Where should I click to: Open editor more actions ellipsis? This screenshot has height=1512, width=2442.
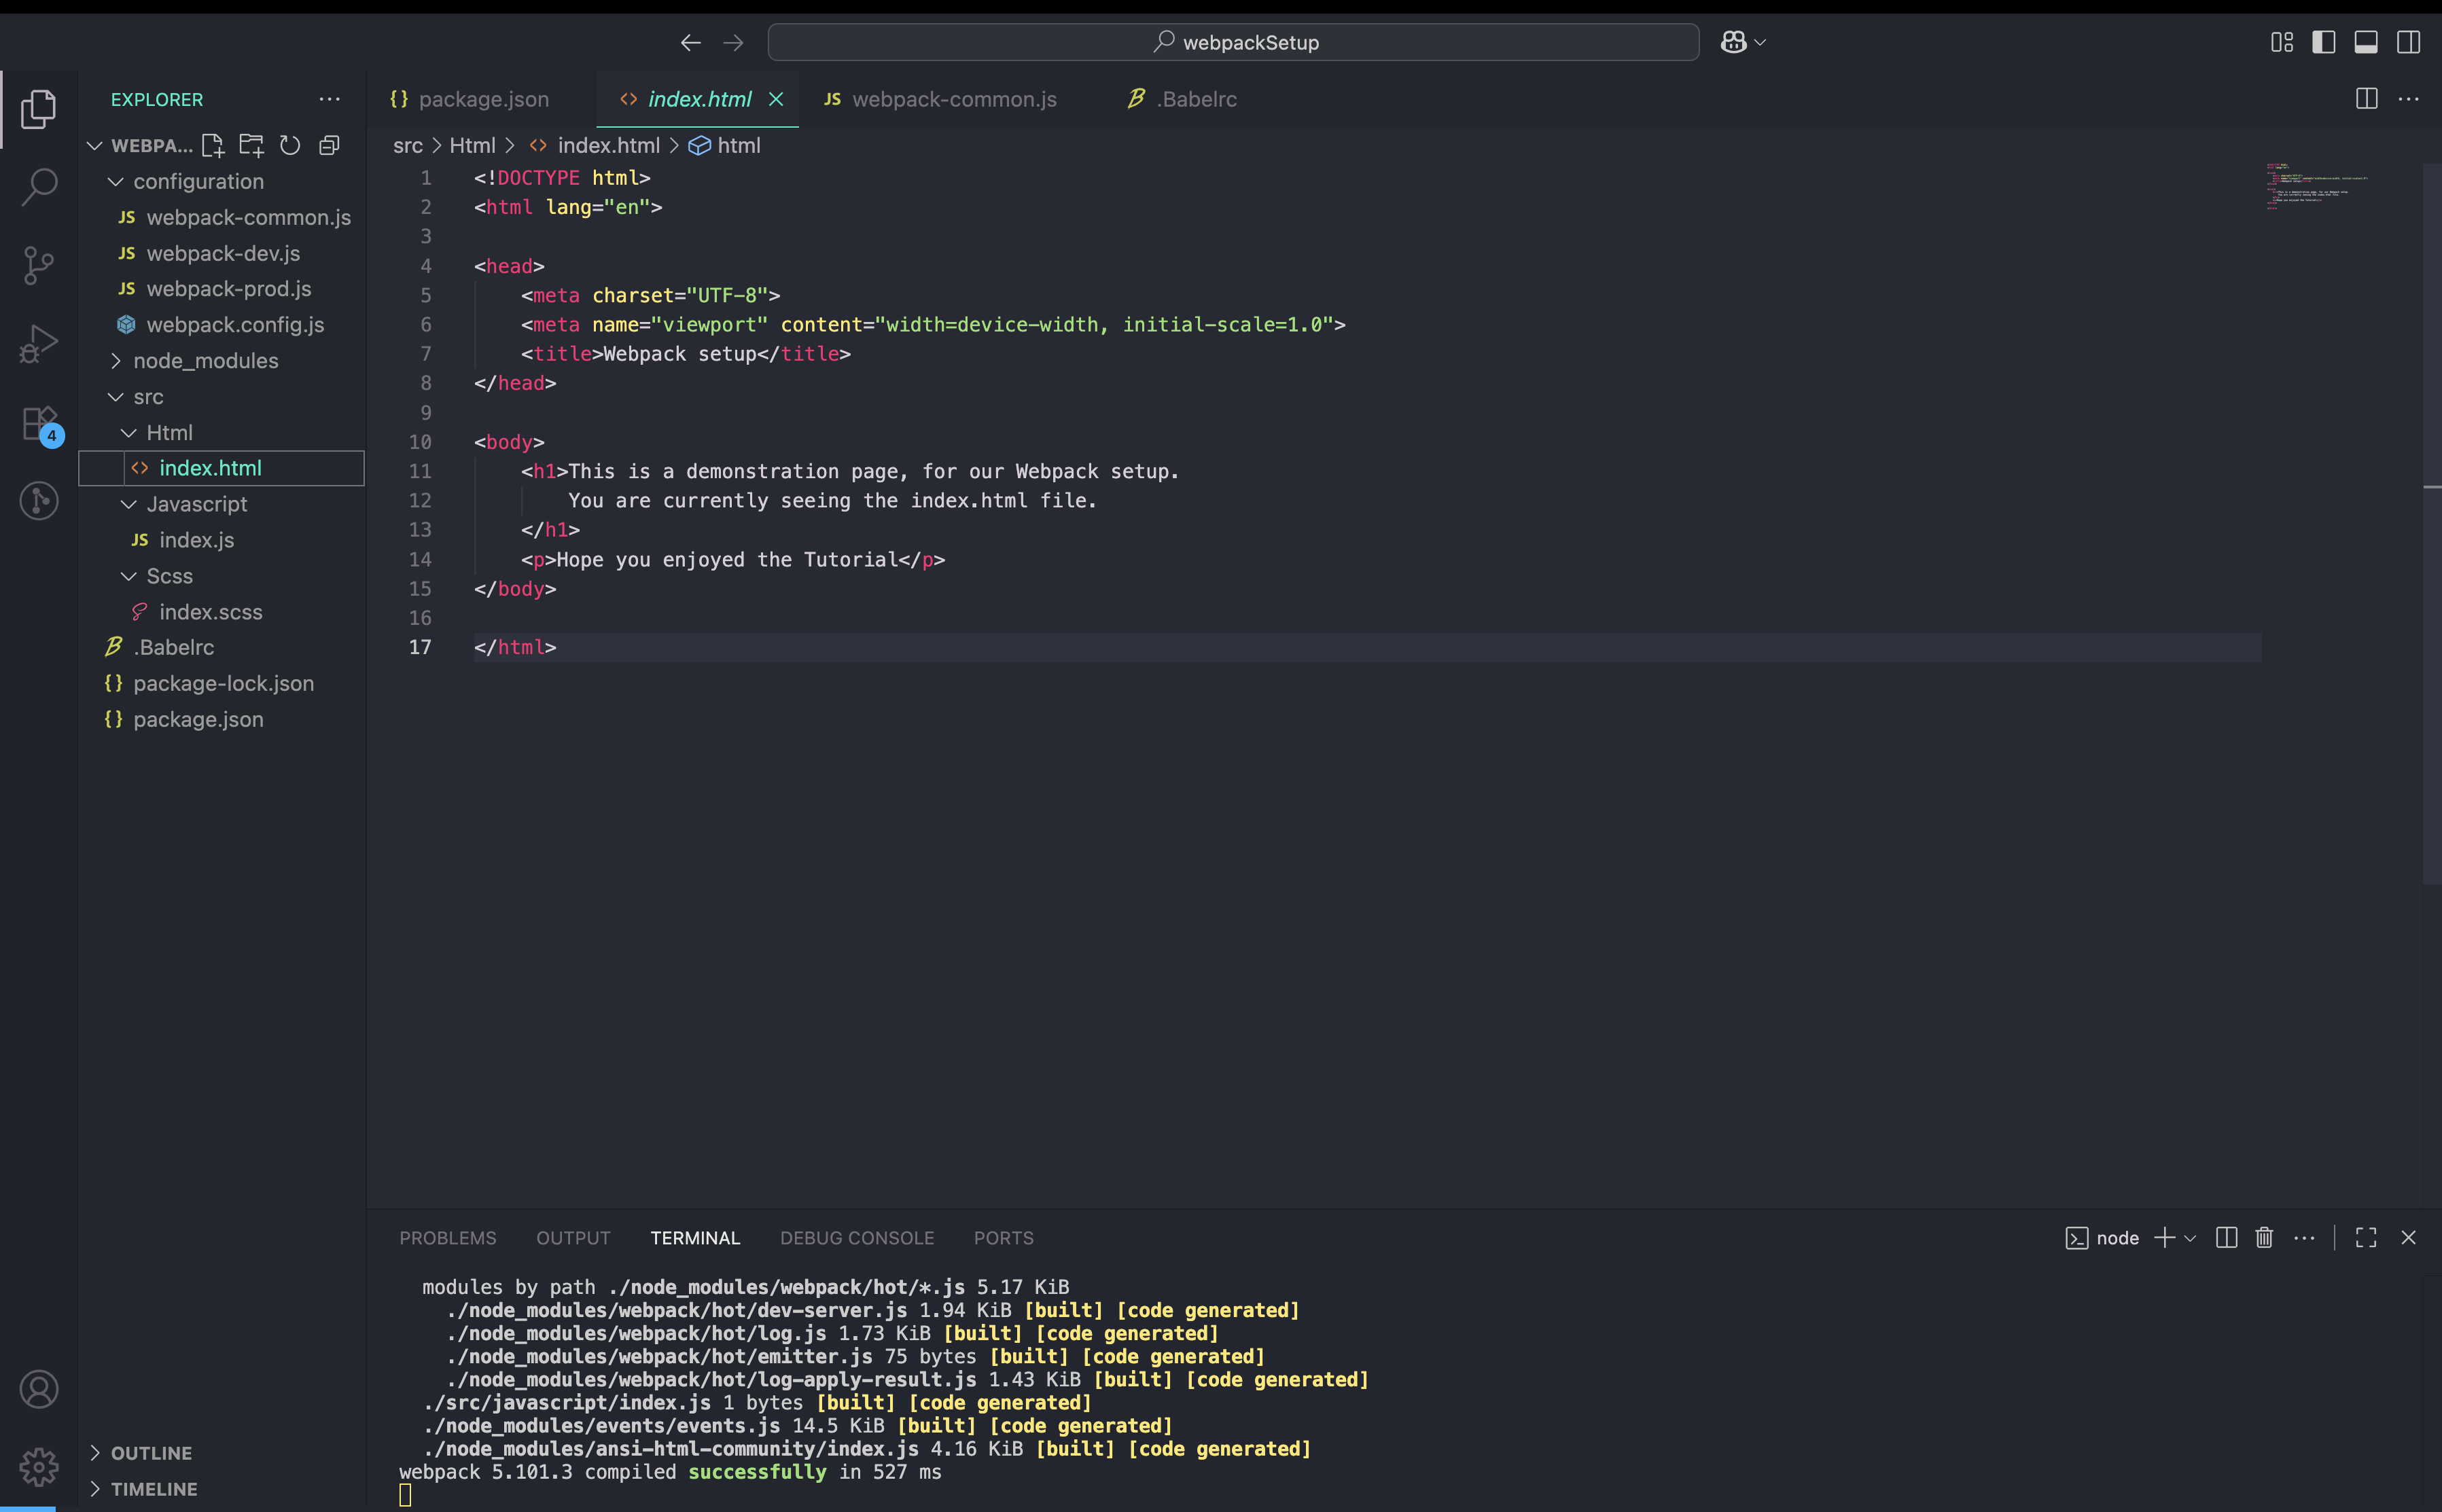[2409, 99]
